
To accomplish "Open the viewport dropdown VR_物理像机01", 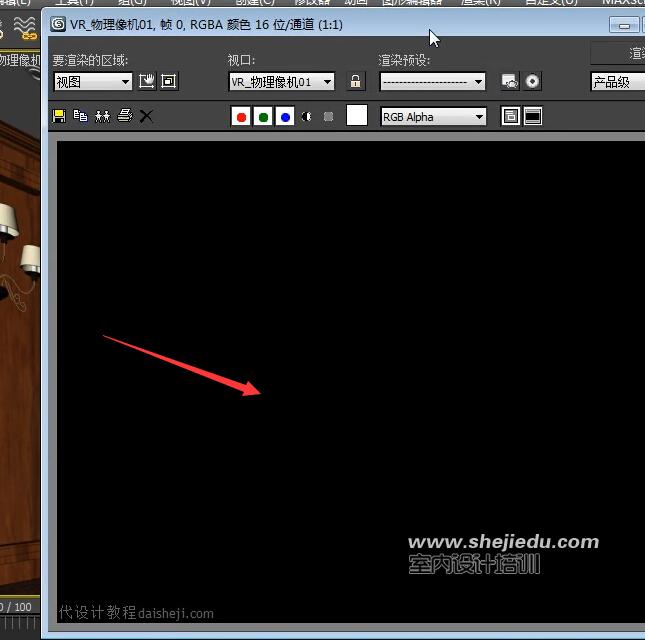I will pos(281,82).
